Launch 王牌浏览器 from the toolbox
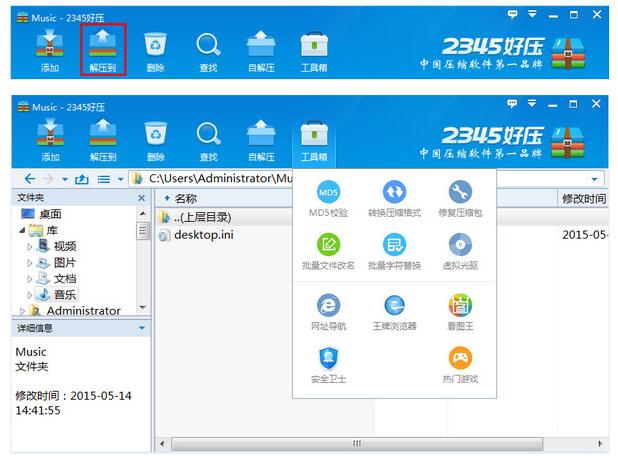 394,312
